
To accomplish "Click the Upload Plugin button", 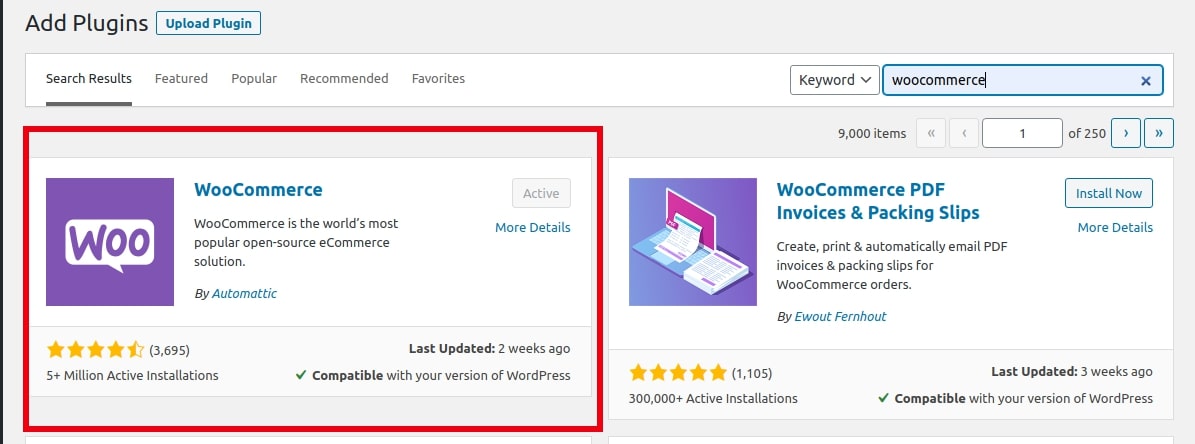I will [208, 23].
